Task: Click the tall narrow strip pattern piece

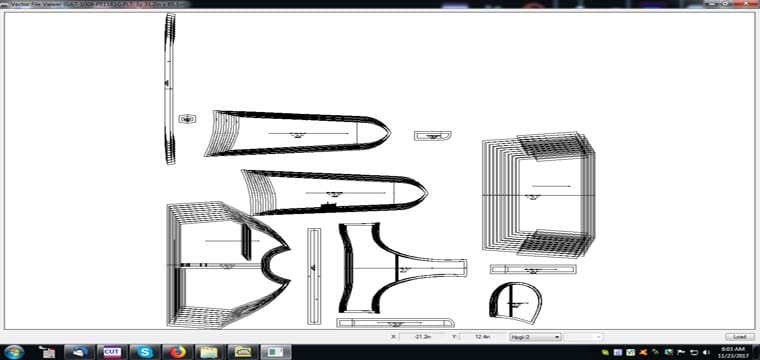Action: [170, 89]
